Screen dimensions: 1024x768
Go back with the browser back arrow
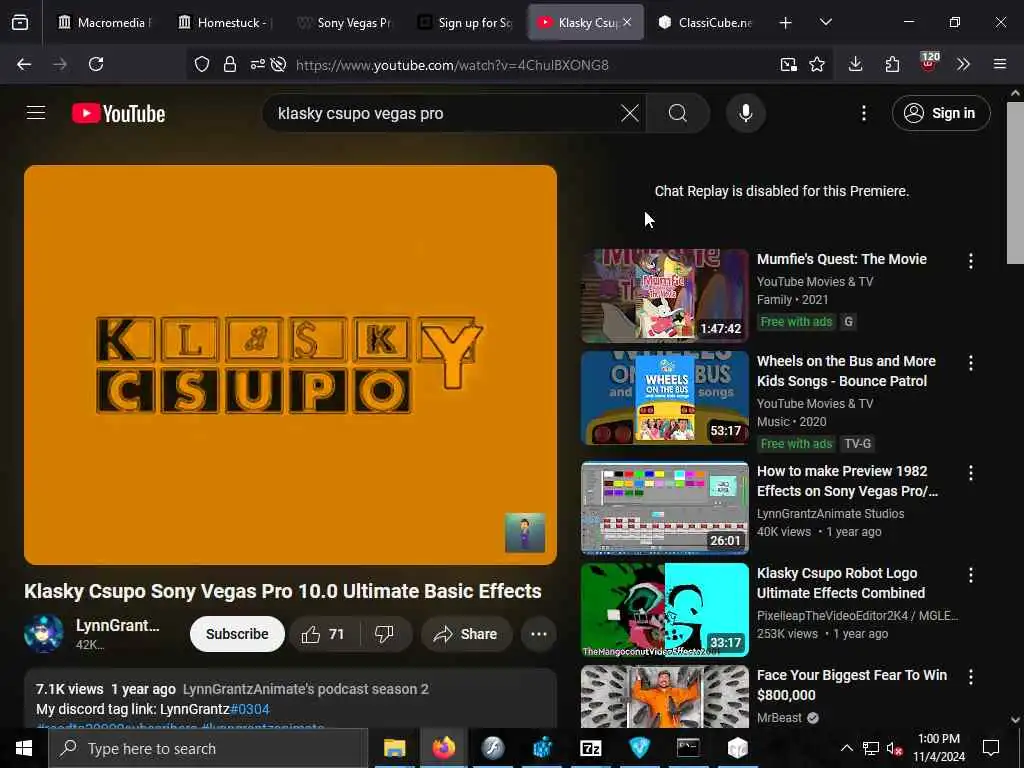click(x=24, y=64)
